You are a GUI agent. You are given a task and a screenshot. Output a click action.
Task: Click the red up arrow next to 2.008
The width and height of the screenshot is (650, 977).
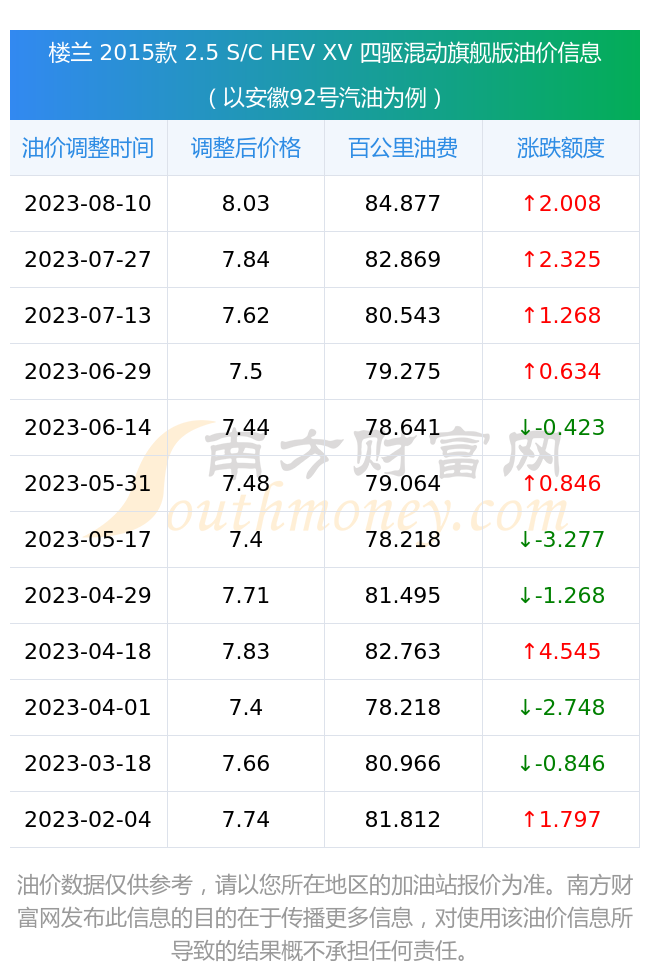(x=529, y=203)
